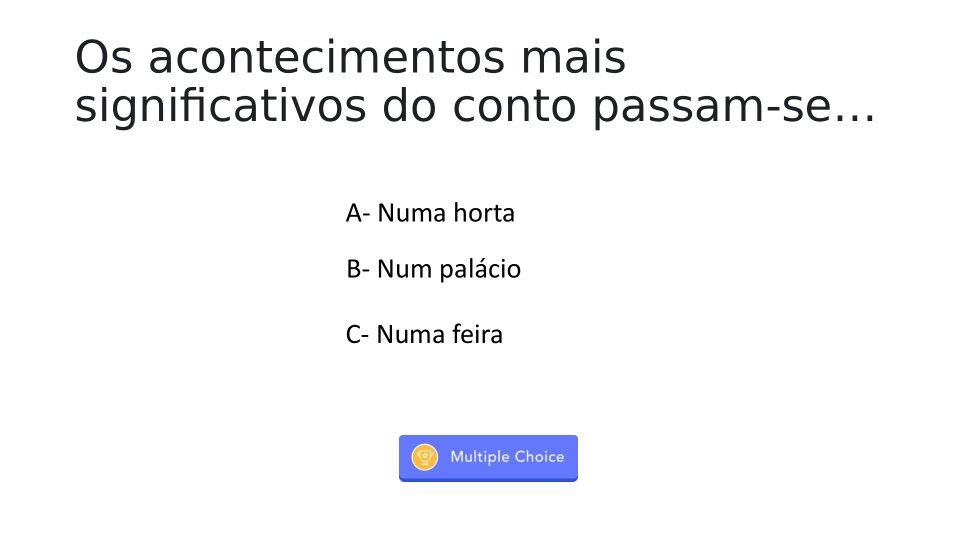Click the letter "C-" option marker
Image resolution: width=978 pixels, height=550 pixels.
point(358,334)
